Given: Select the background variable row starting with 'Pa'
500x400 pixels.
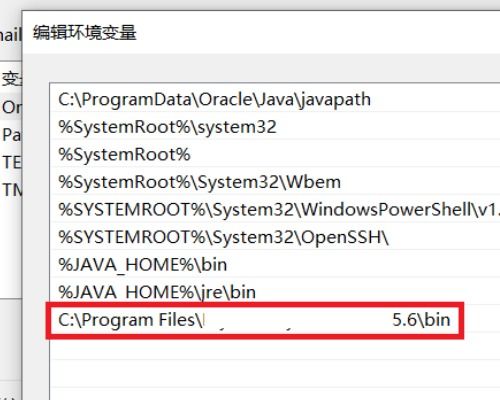Looking at the screenshot, I should (x=11, y=135).
